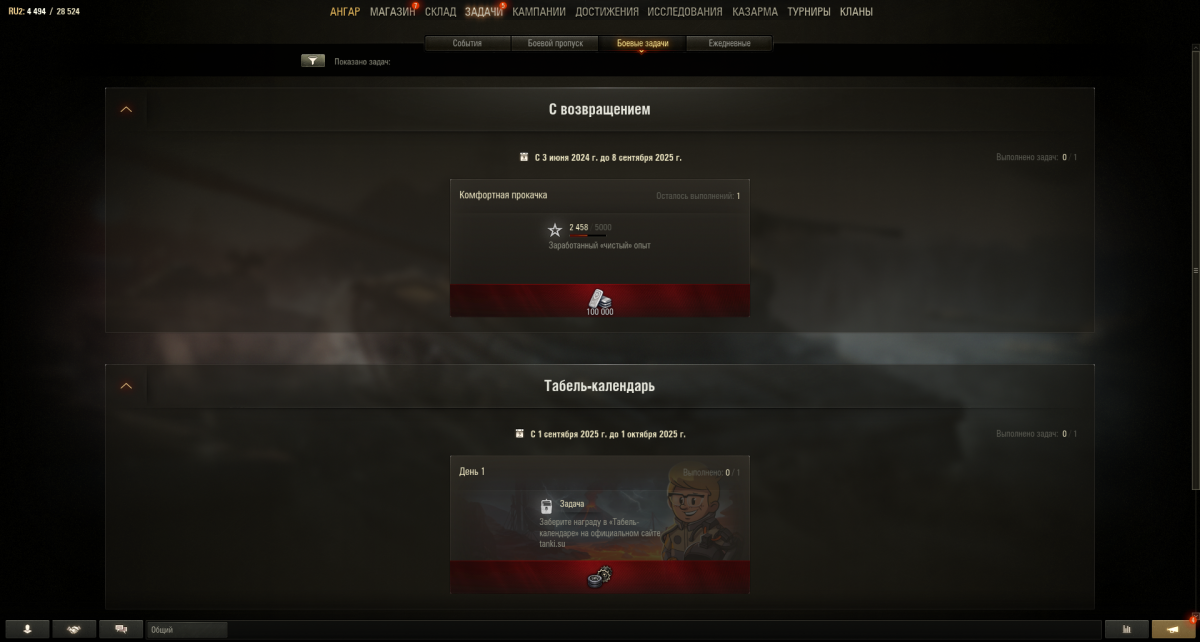This screenshot has height=642, width=1200.
Task: Open the ИССЛЕДОВАНИЯ menu item
Action: [685, 12]
